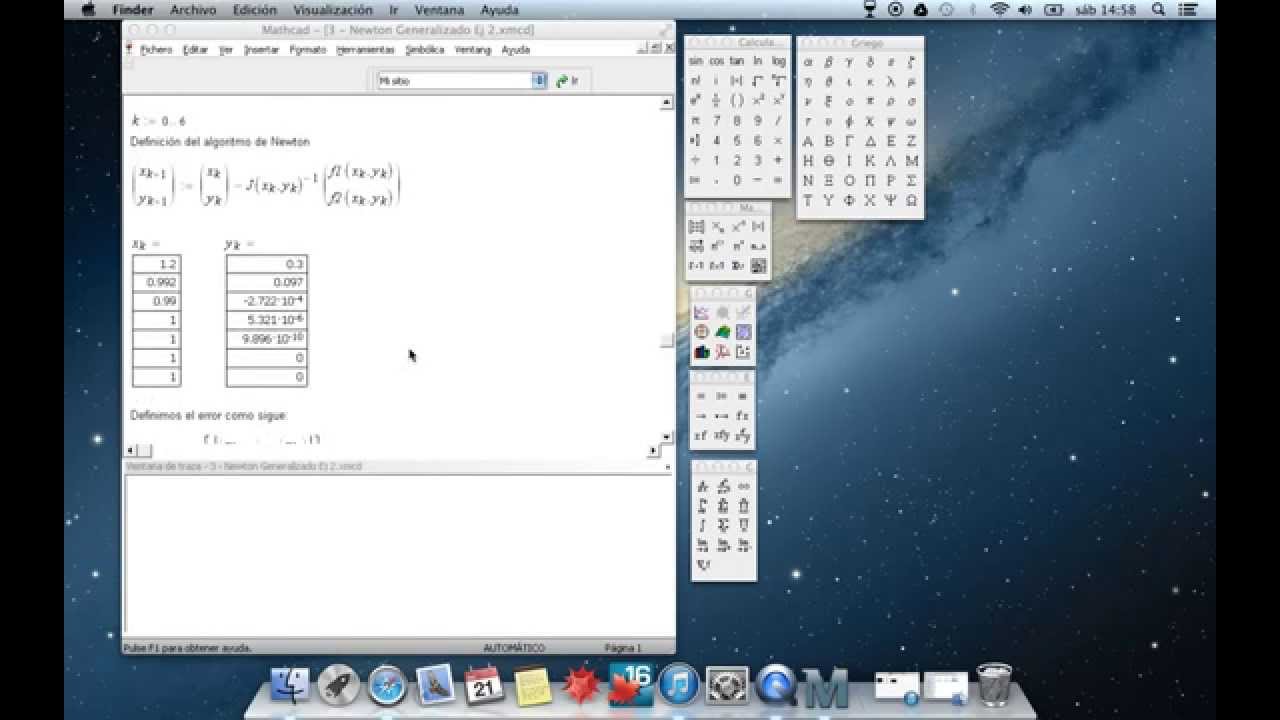The height and width of the screenshot is (720, 1280).
Task: Click the horizontal scrollbar left arrow
Action: click(130, 450)
